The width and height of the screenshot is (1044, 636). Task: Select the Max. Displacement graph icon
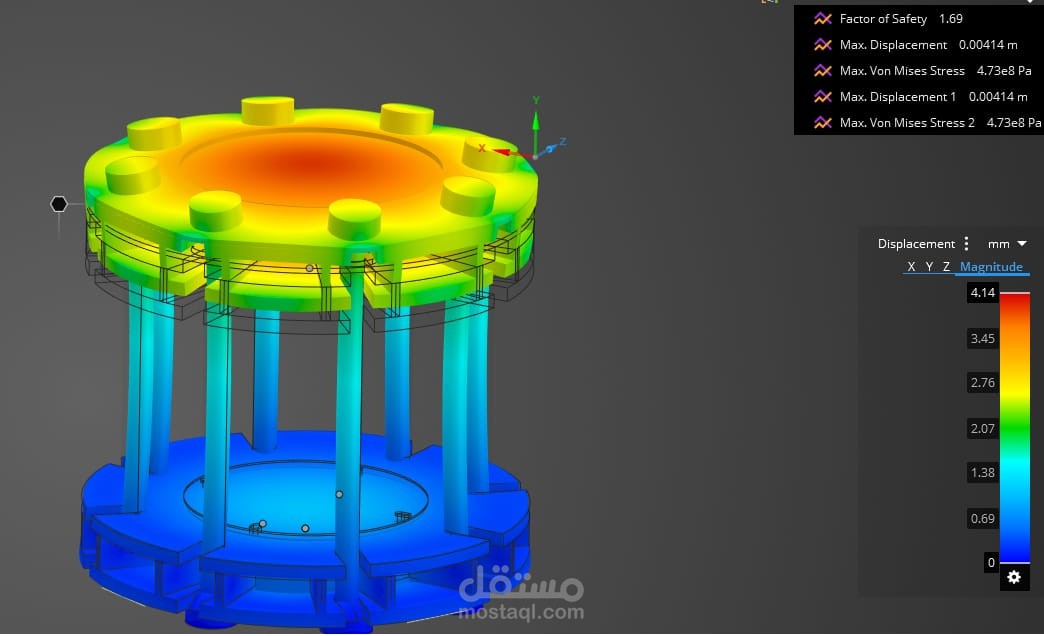pos(823,44)
